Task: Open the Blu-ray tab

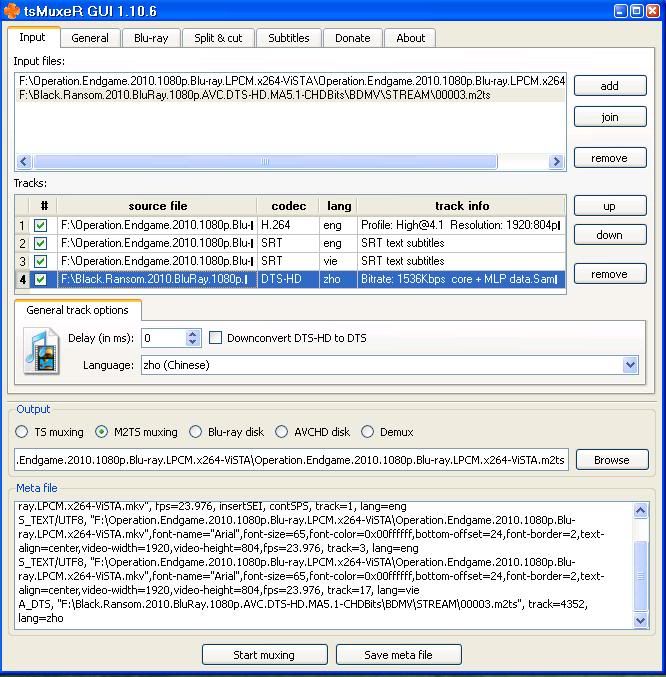Action: click(x=151, y=38)
